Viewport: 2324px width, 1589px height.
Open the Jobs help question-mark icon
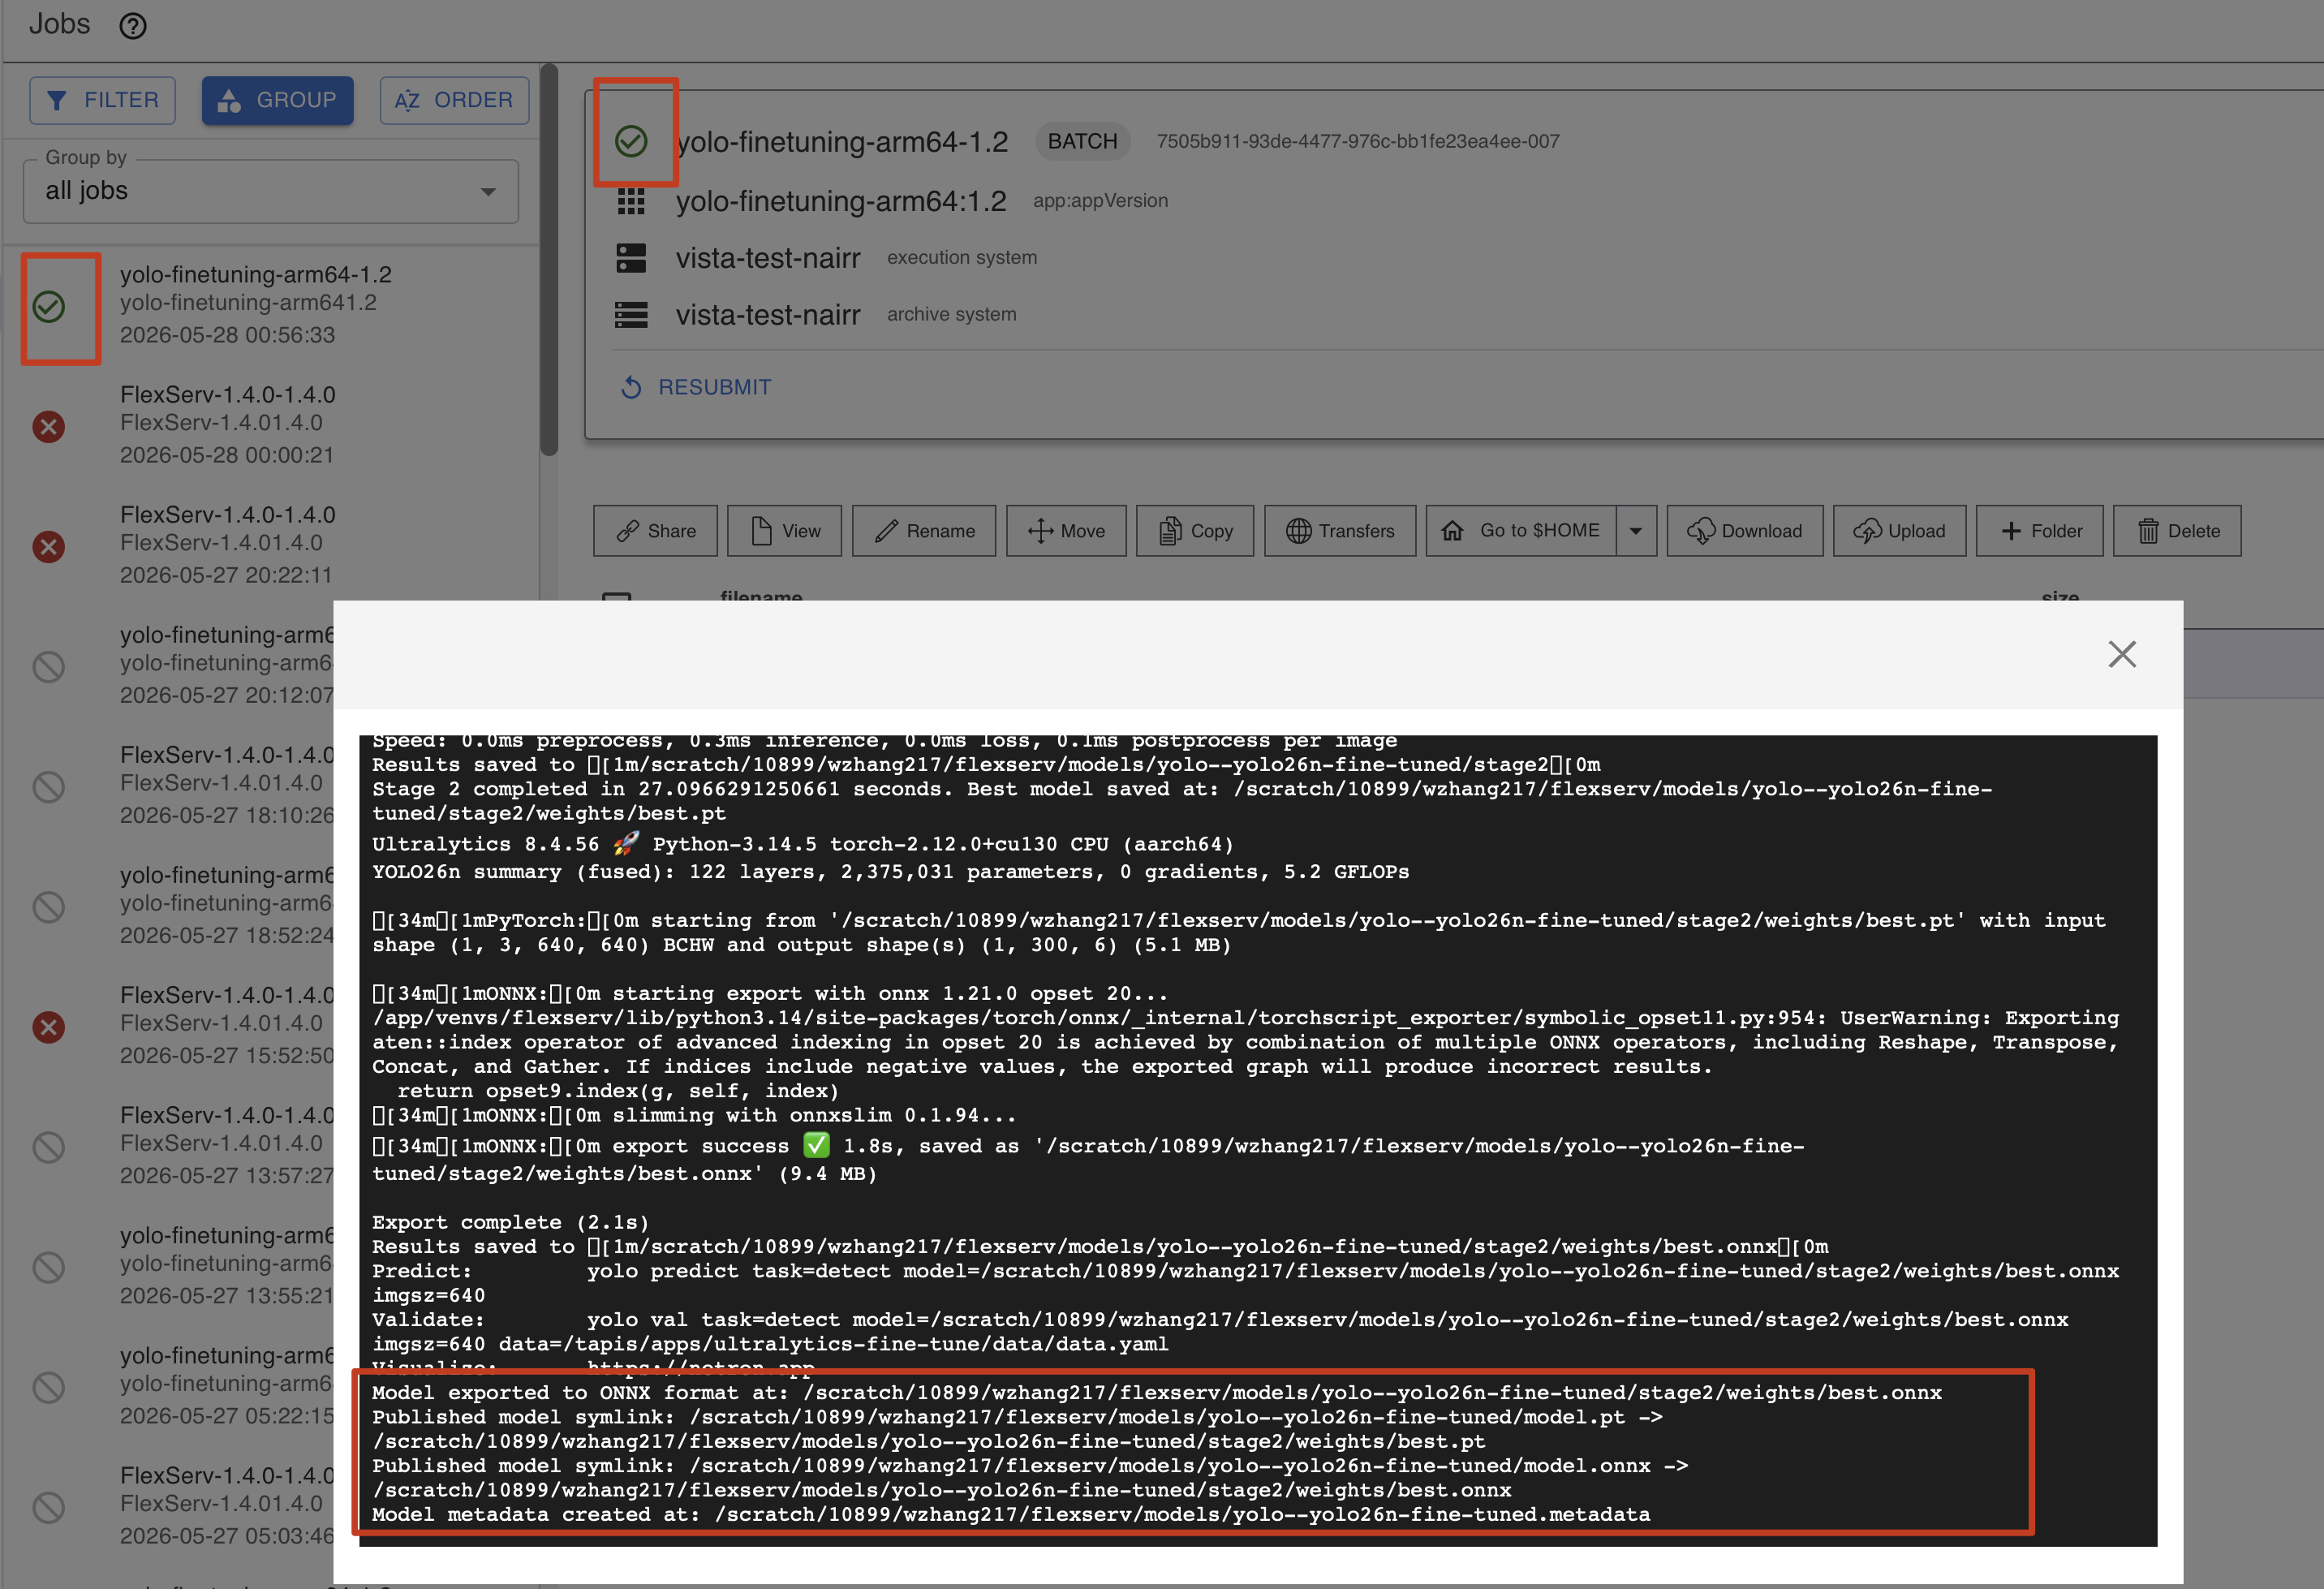(x=133, y=25)
